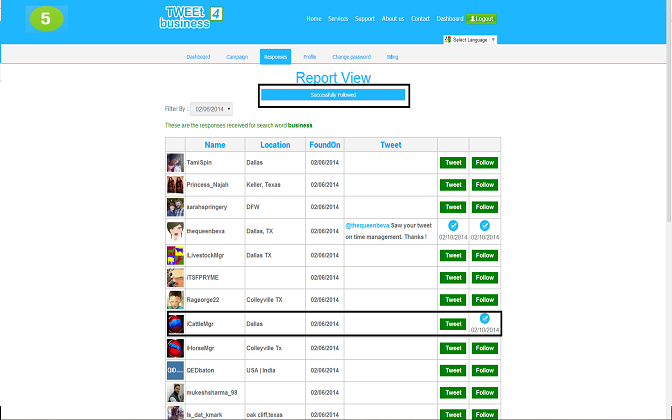
Task: Open sarahspringery's avatar thumbnail
Action: point(175,207)
